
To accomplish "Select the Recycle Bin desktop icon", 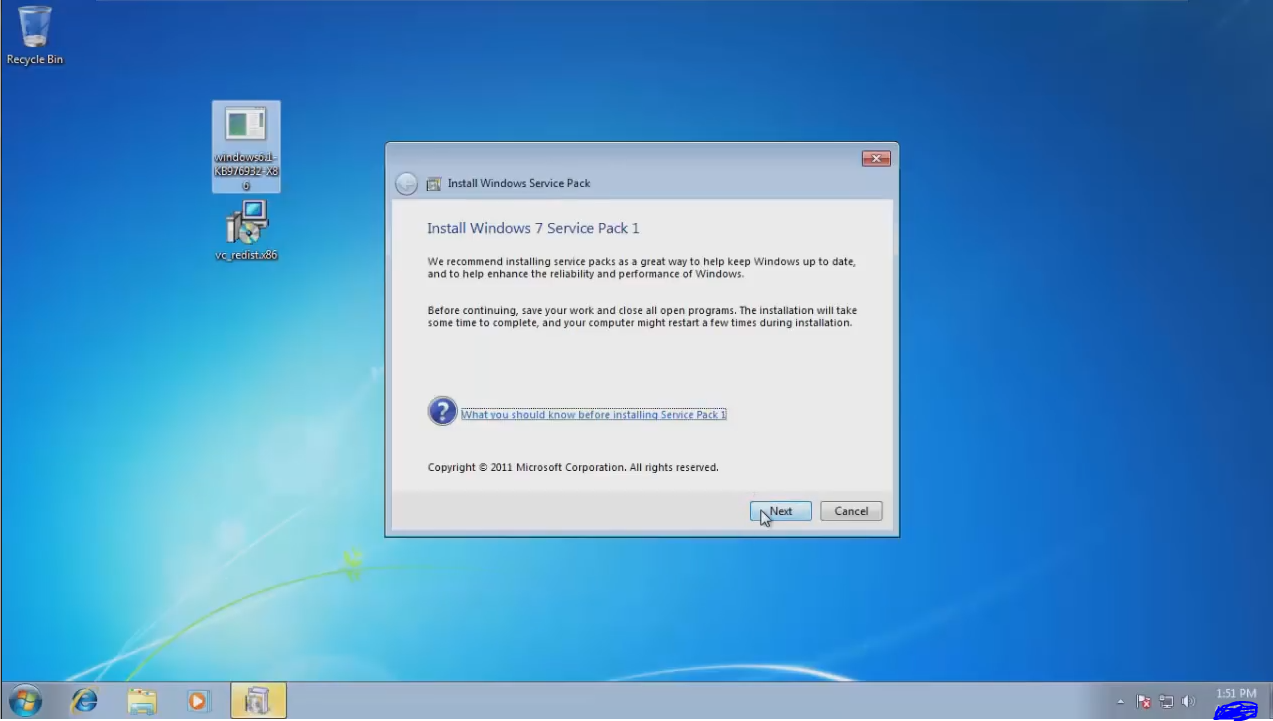I will pos(34,35).
